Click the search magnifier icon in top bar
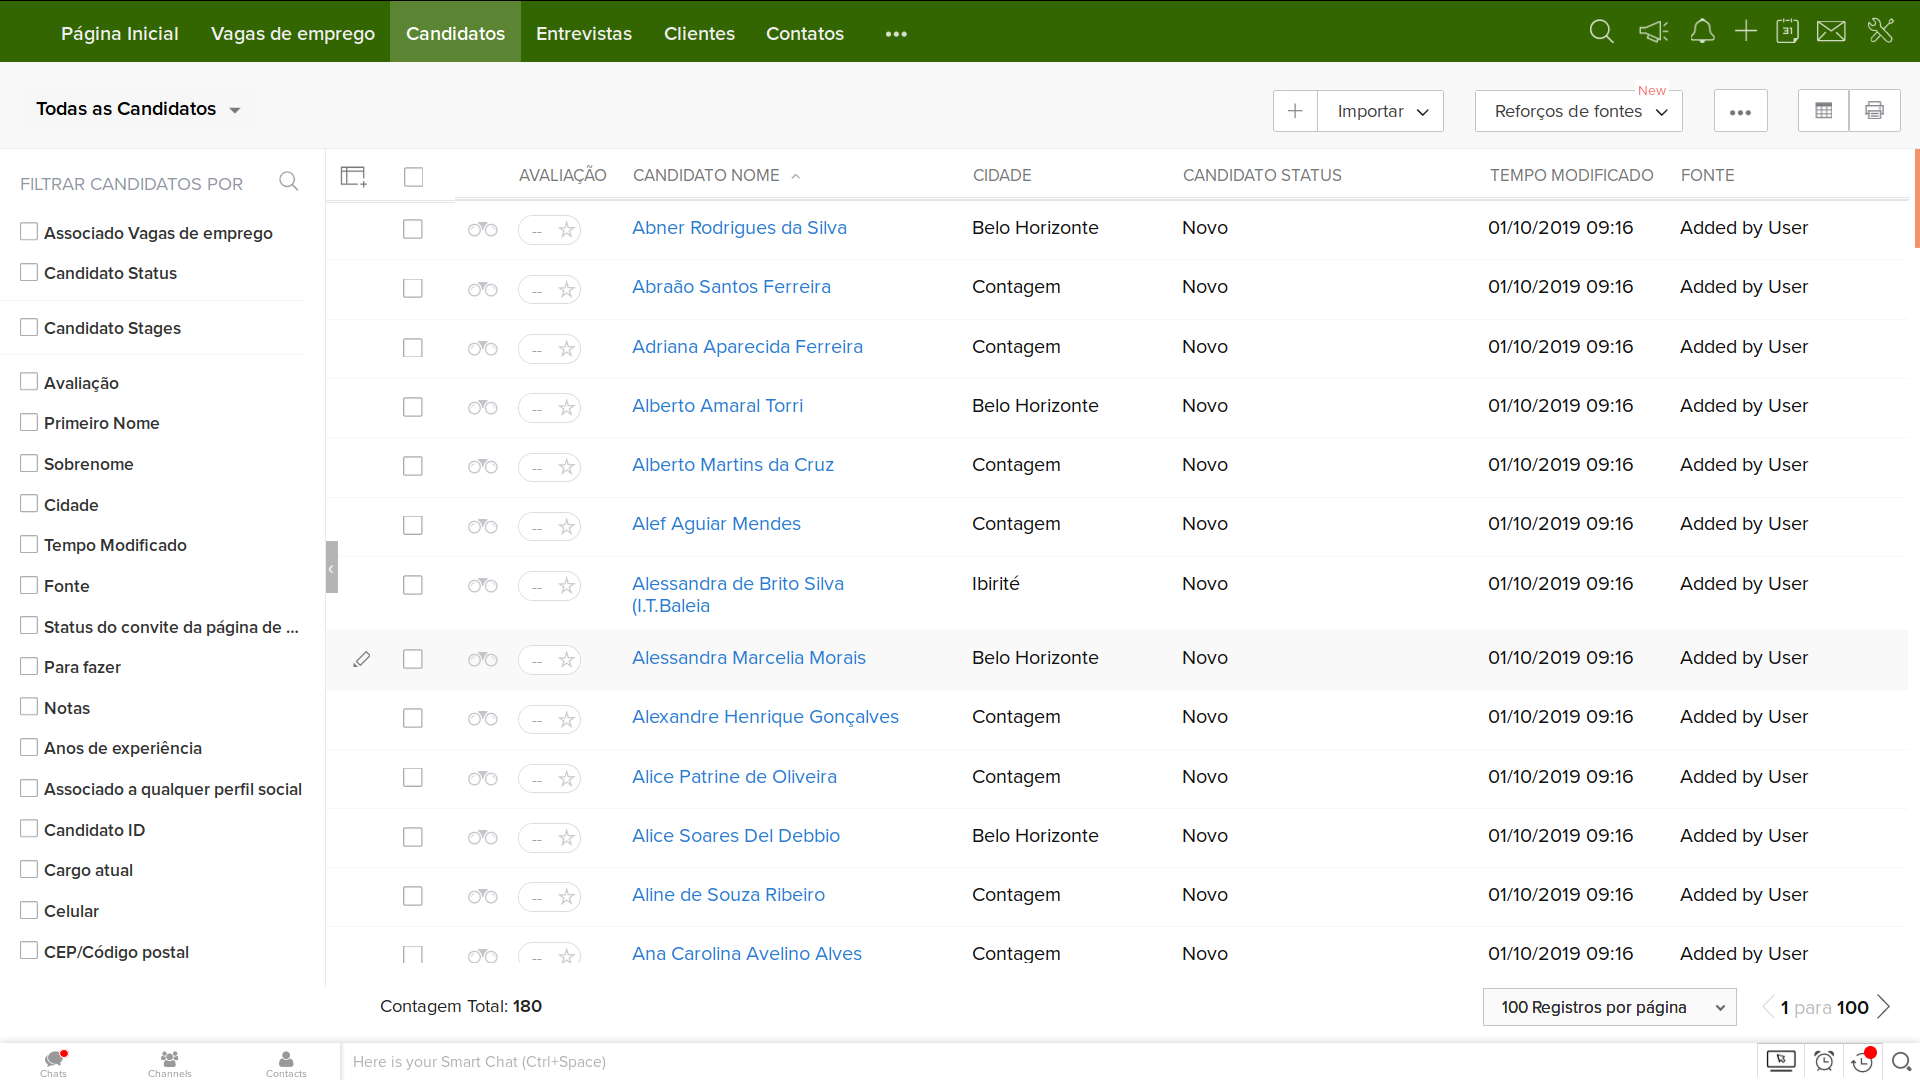The image size is (1920, 1080). click(1601, 32)
